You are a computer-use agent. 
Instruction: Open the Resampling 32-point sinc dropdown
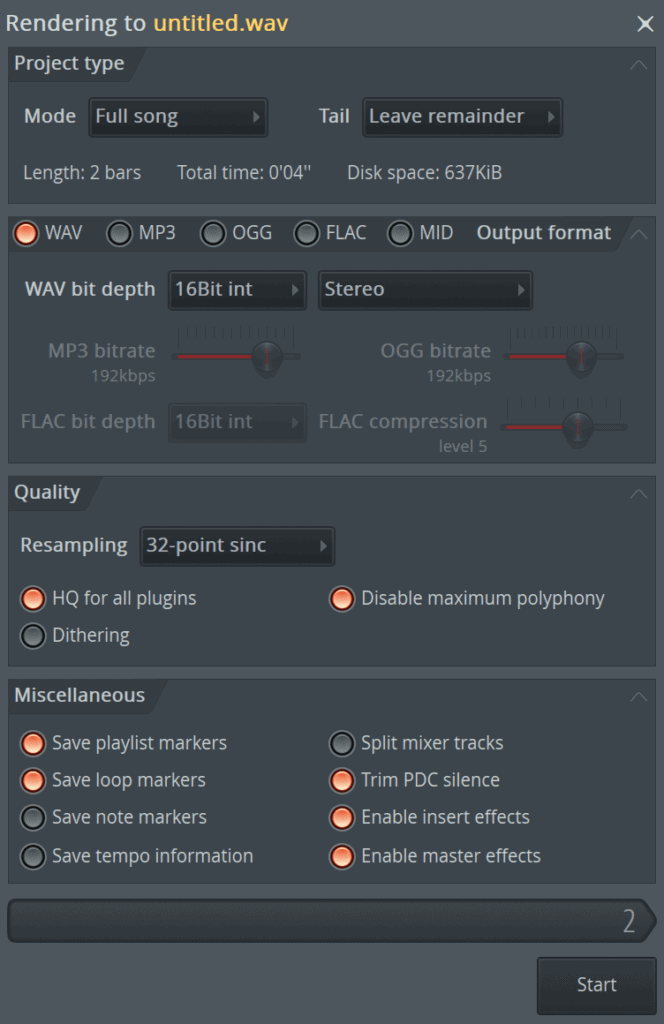tap(237, 546)
